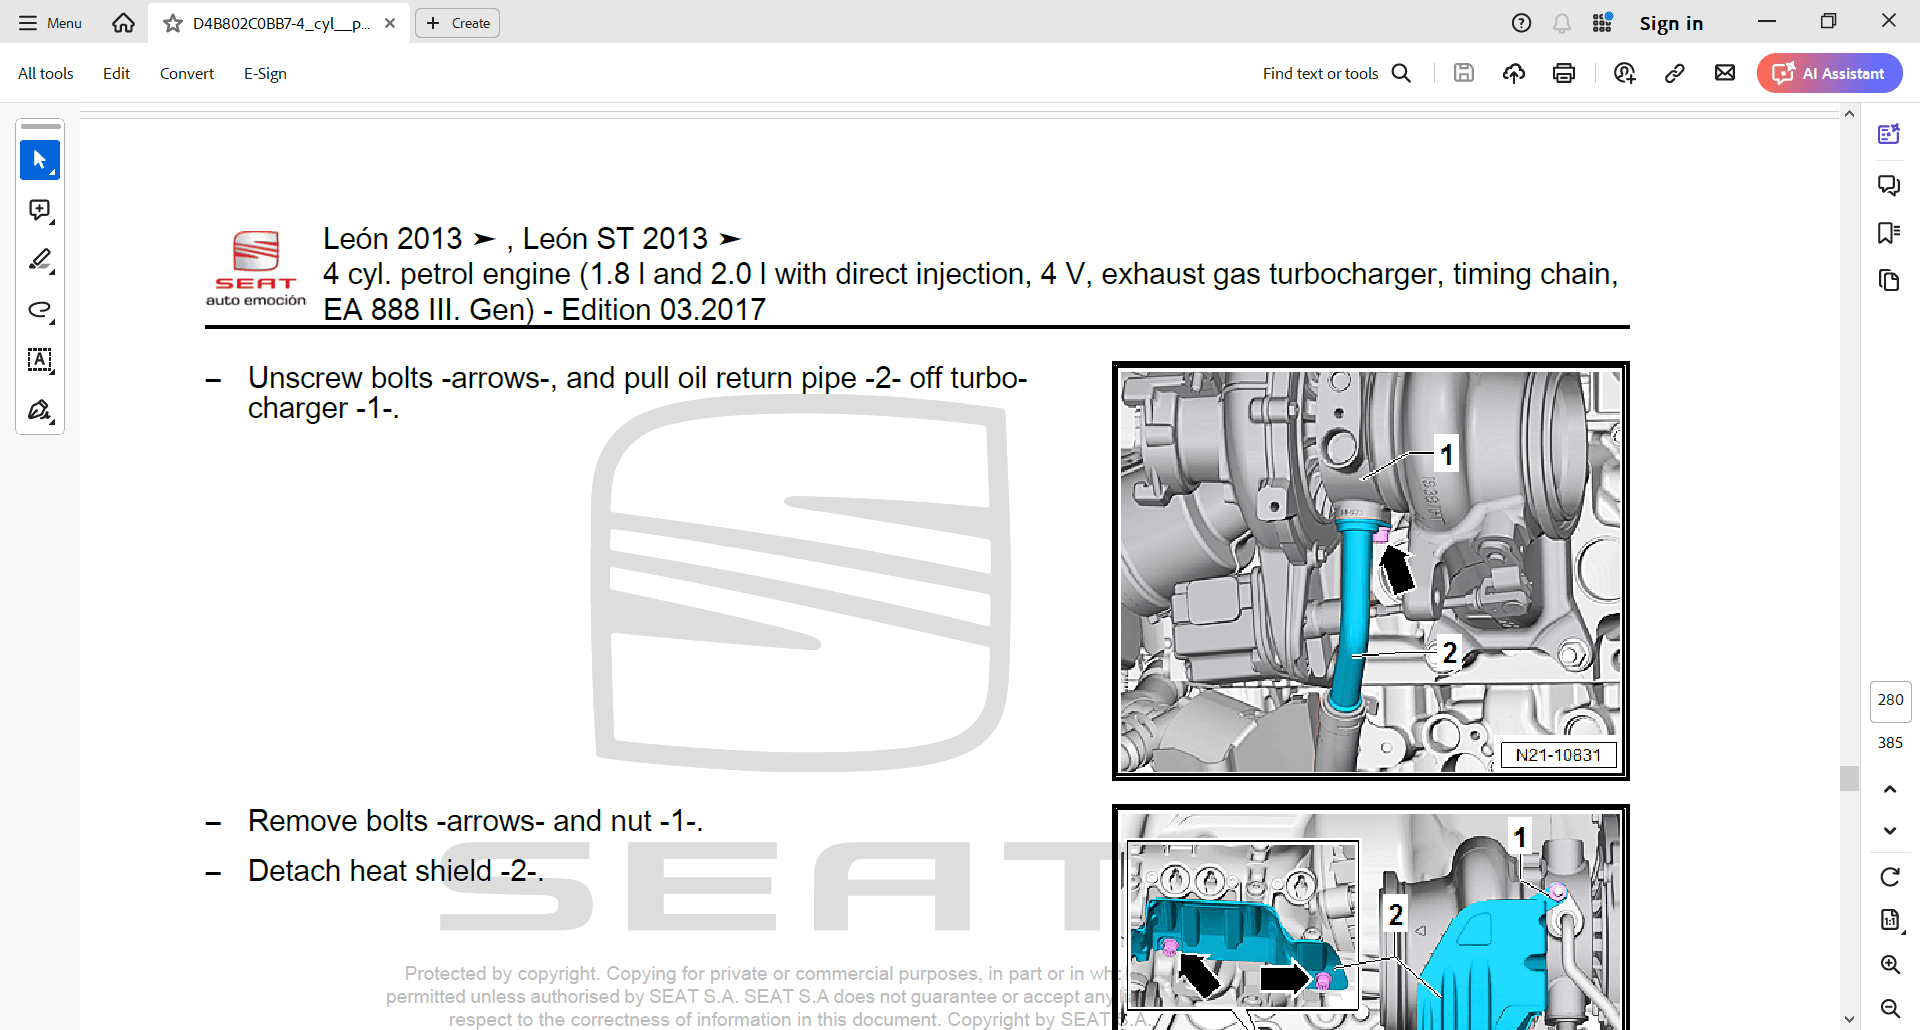Image resolution: width=1920 pixels, height=1030 pixels.
Task: Go to next page with down chevron
Action: coord(1889,831)
